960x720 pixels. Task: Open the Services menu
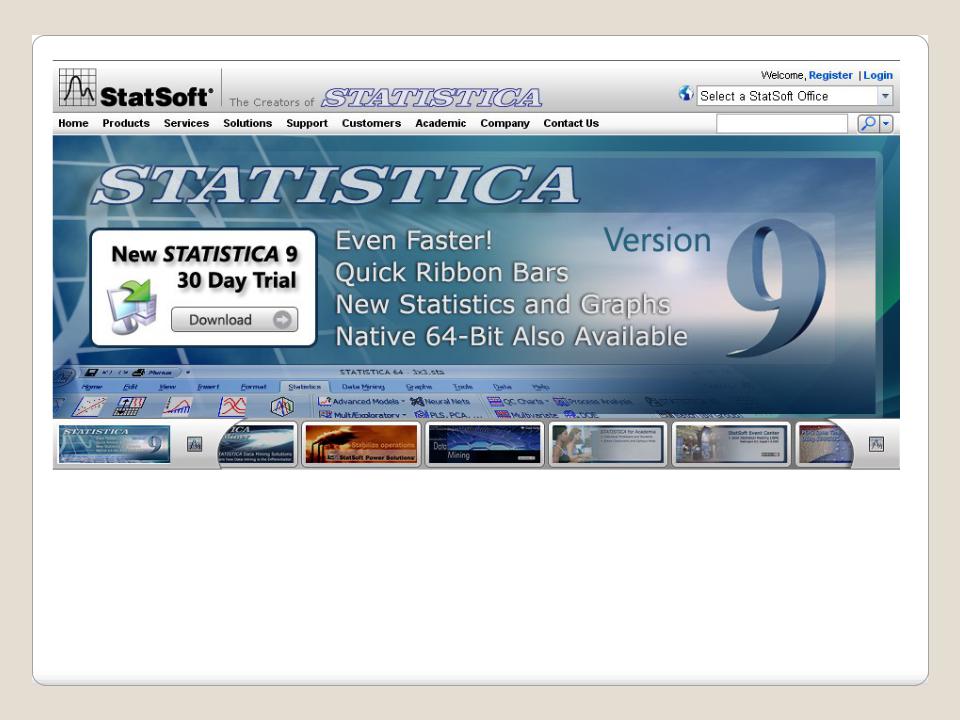pos(186,123)
